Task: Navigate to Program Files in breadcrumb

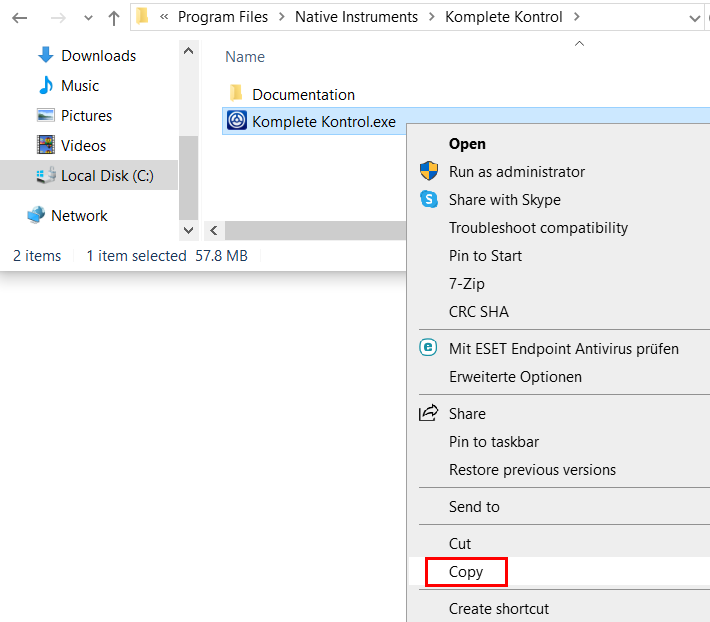Action: coord(223,17)
